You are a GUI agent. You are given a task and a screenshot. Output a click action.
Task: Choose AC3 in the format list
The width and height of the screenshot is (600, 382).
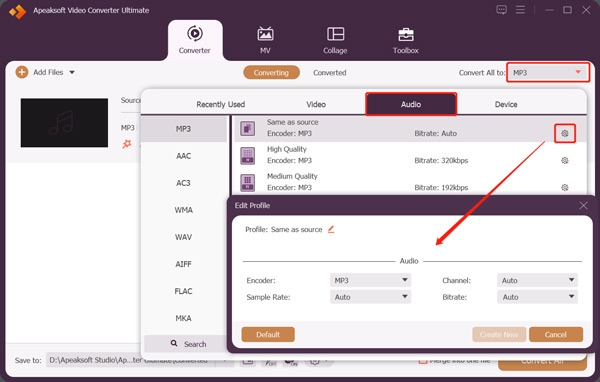coord(184,183)
